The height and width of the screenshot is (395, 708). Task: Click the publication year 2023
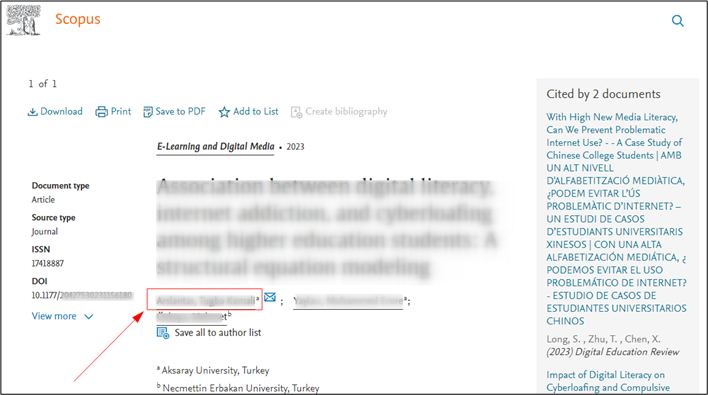[x=295, y=147]
